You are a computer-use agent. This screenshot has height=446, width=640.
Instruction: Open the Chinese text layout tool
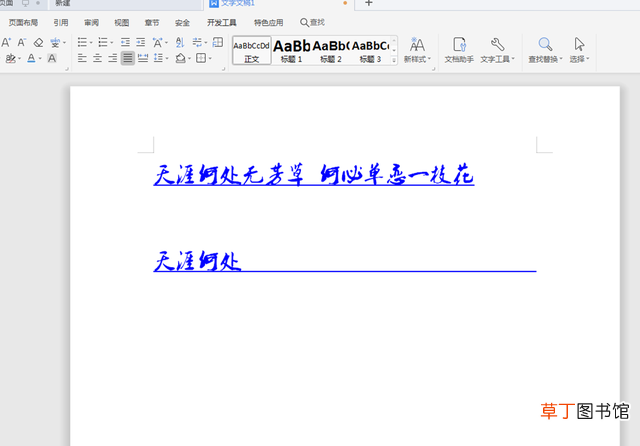[158, 42]
